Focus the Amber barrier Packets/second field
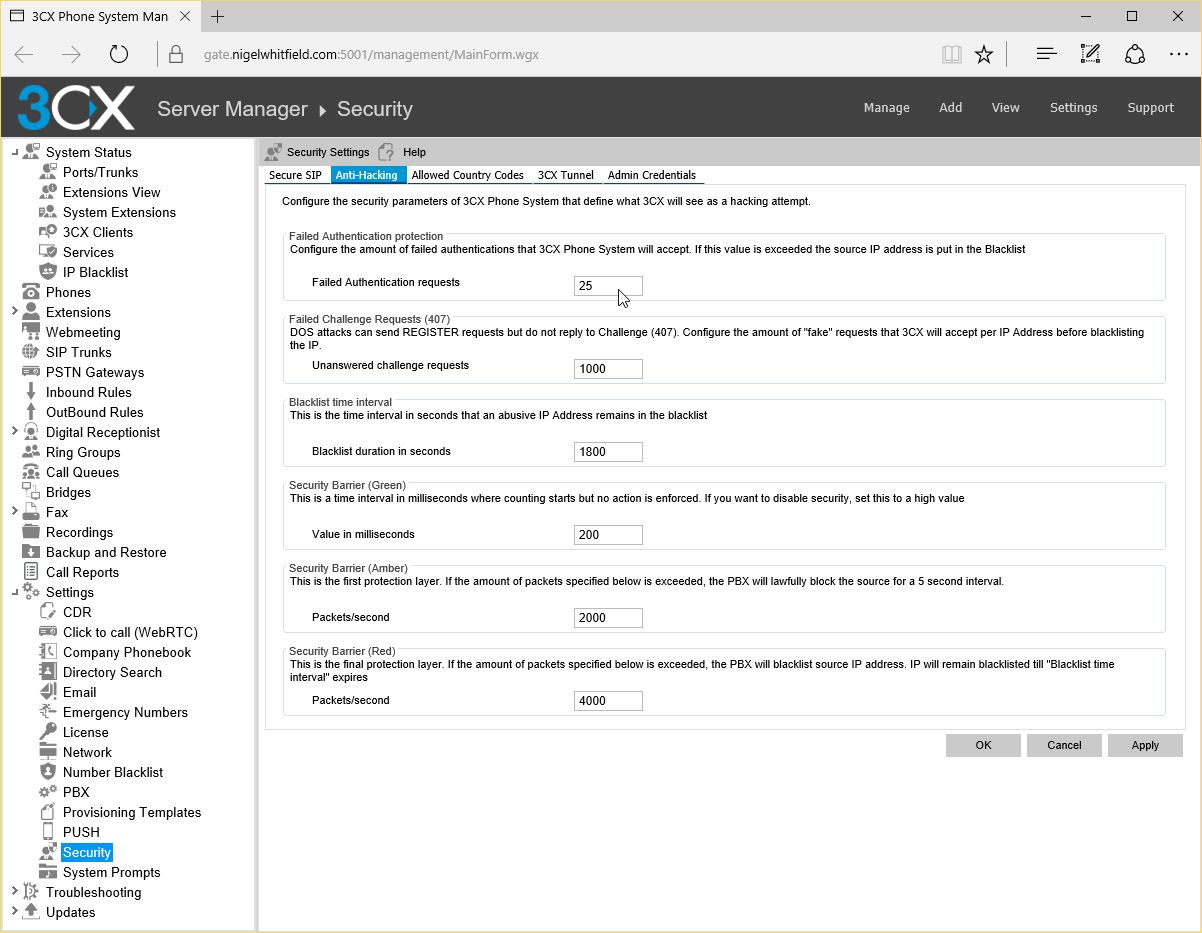This screenshot has height=933, width=1202. coord(609,618)
